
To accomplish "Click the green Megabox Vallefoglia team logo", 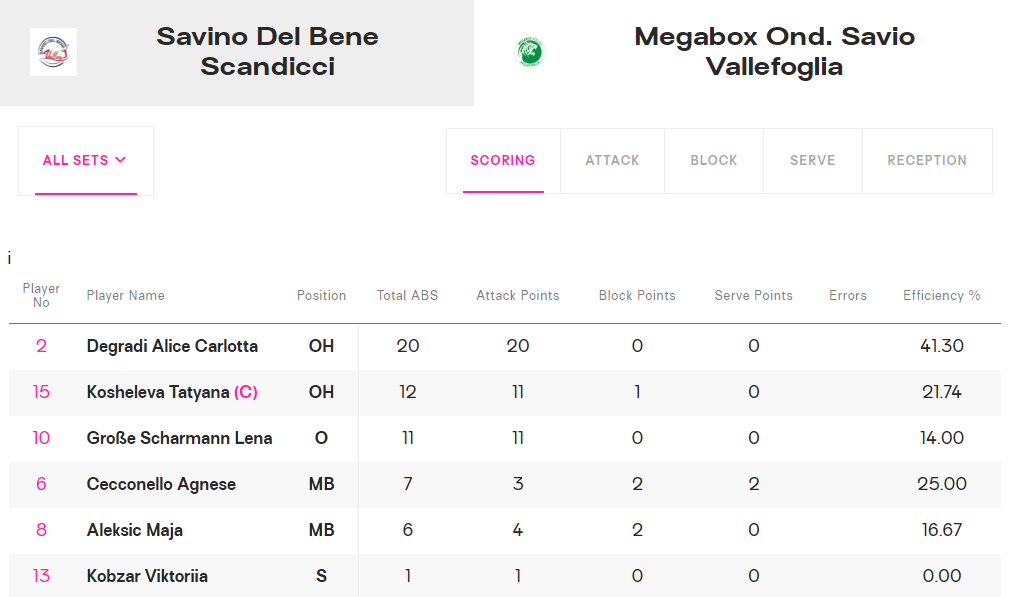I will [530, 52].
